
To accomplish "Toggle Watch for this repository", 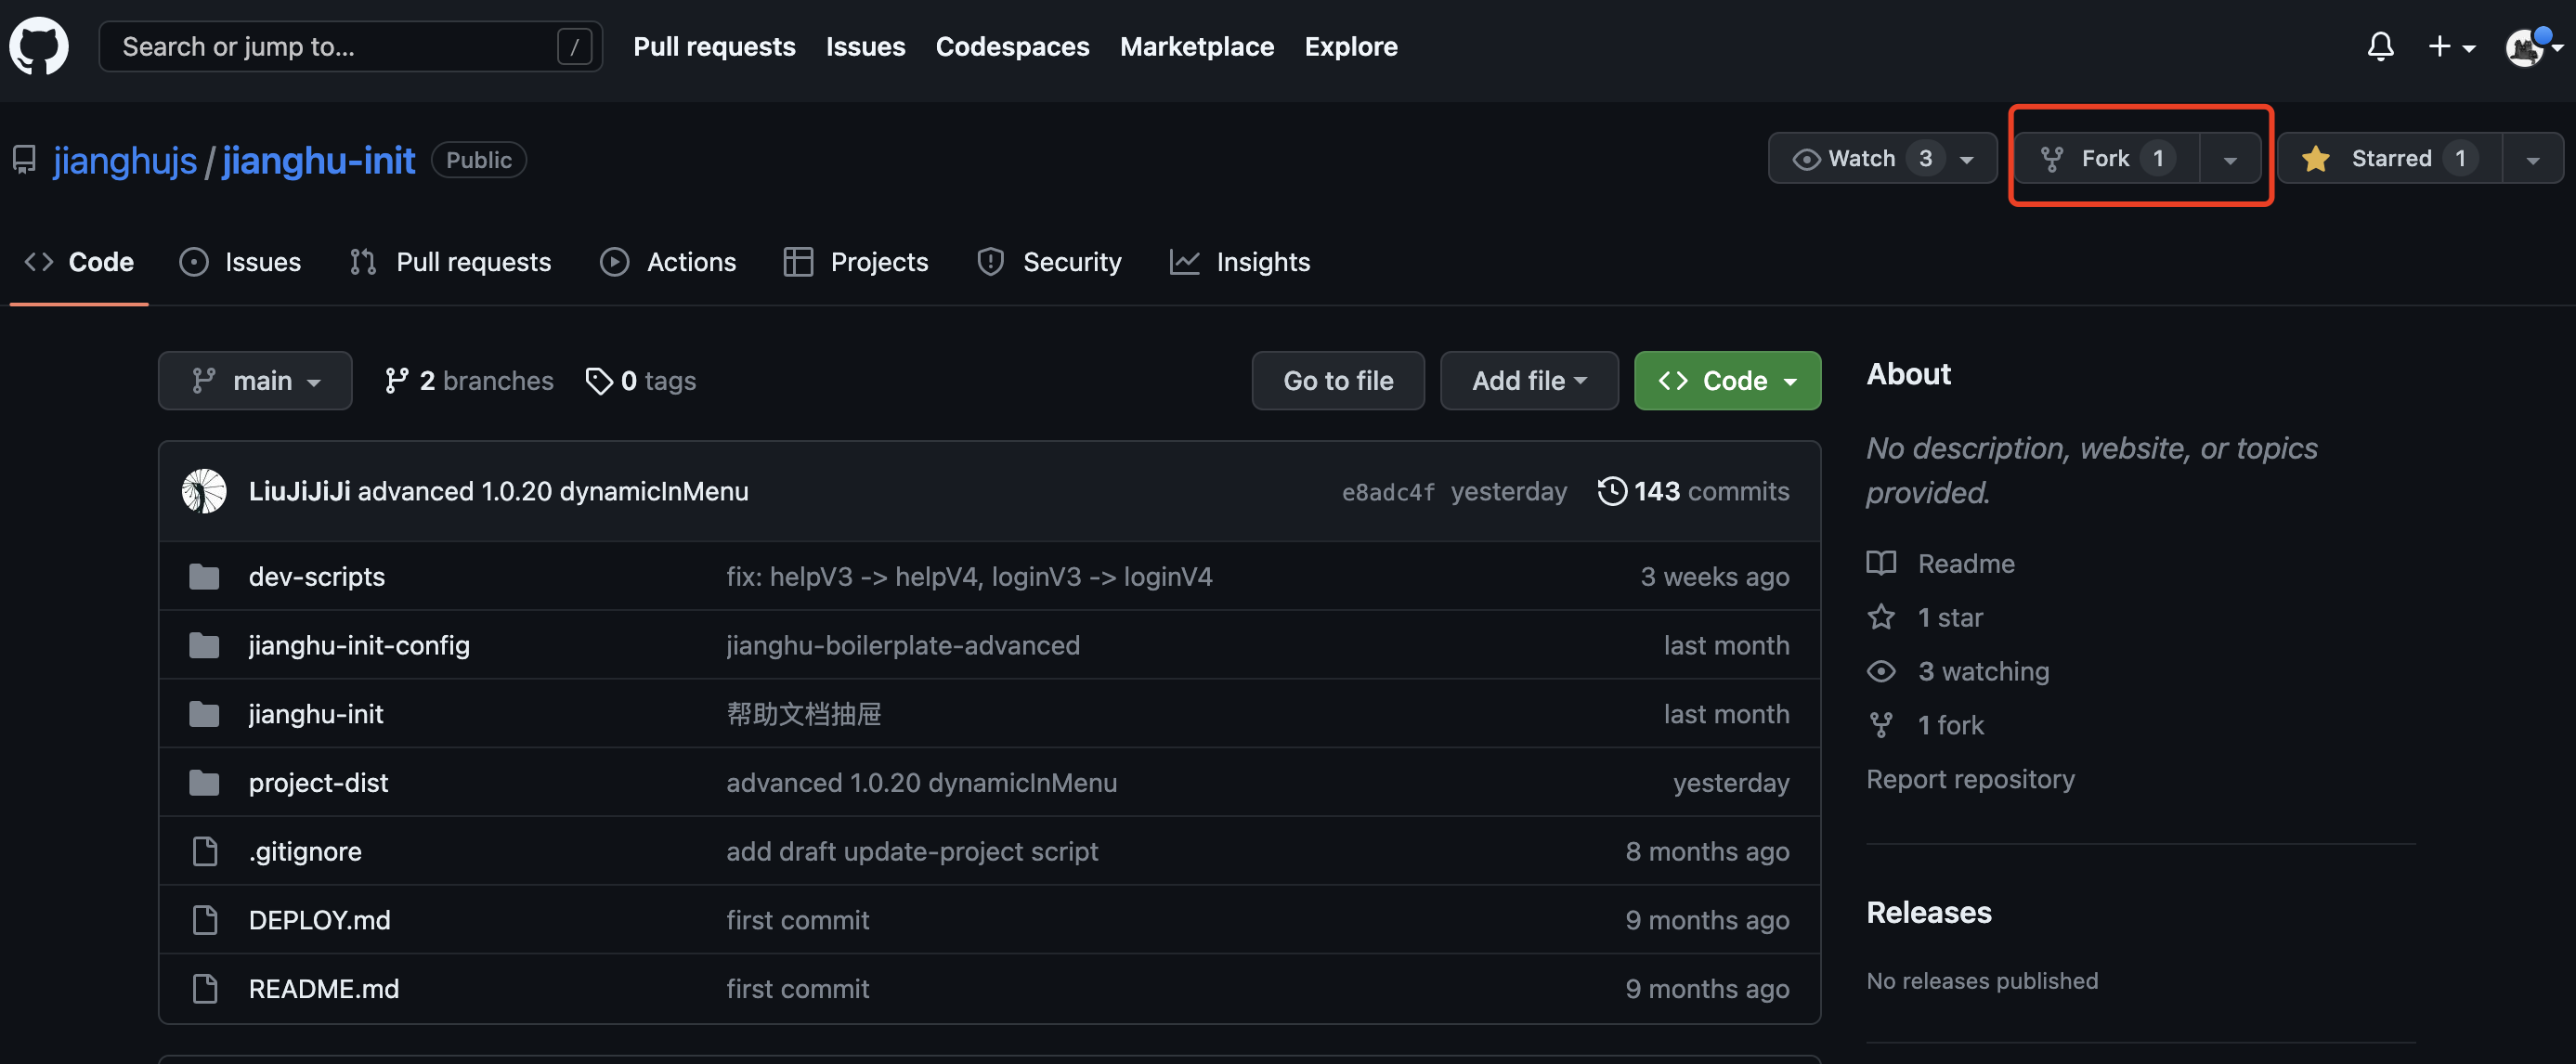I will tap(1860, 159).
